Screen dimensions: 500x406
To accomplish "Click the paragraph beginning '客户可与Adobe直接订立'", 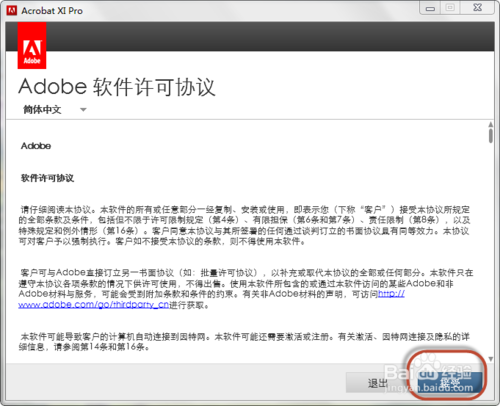I will (246, 289).
